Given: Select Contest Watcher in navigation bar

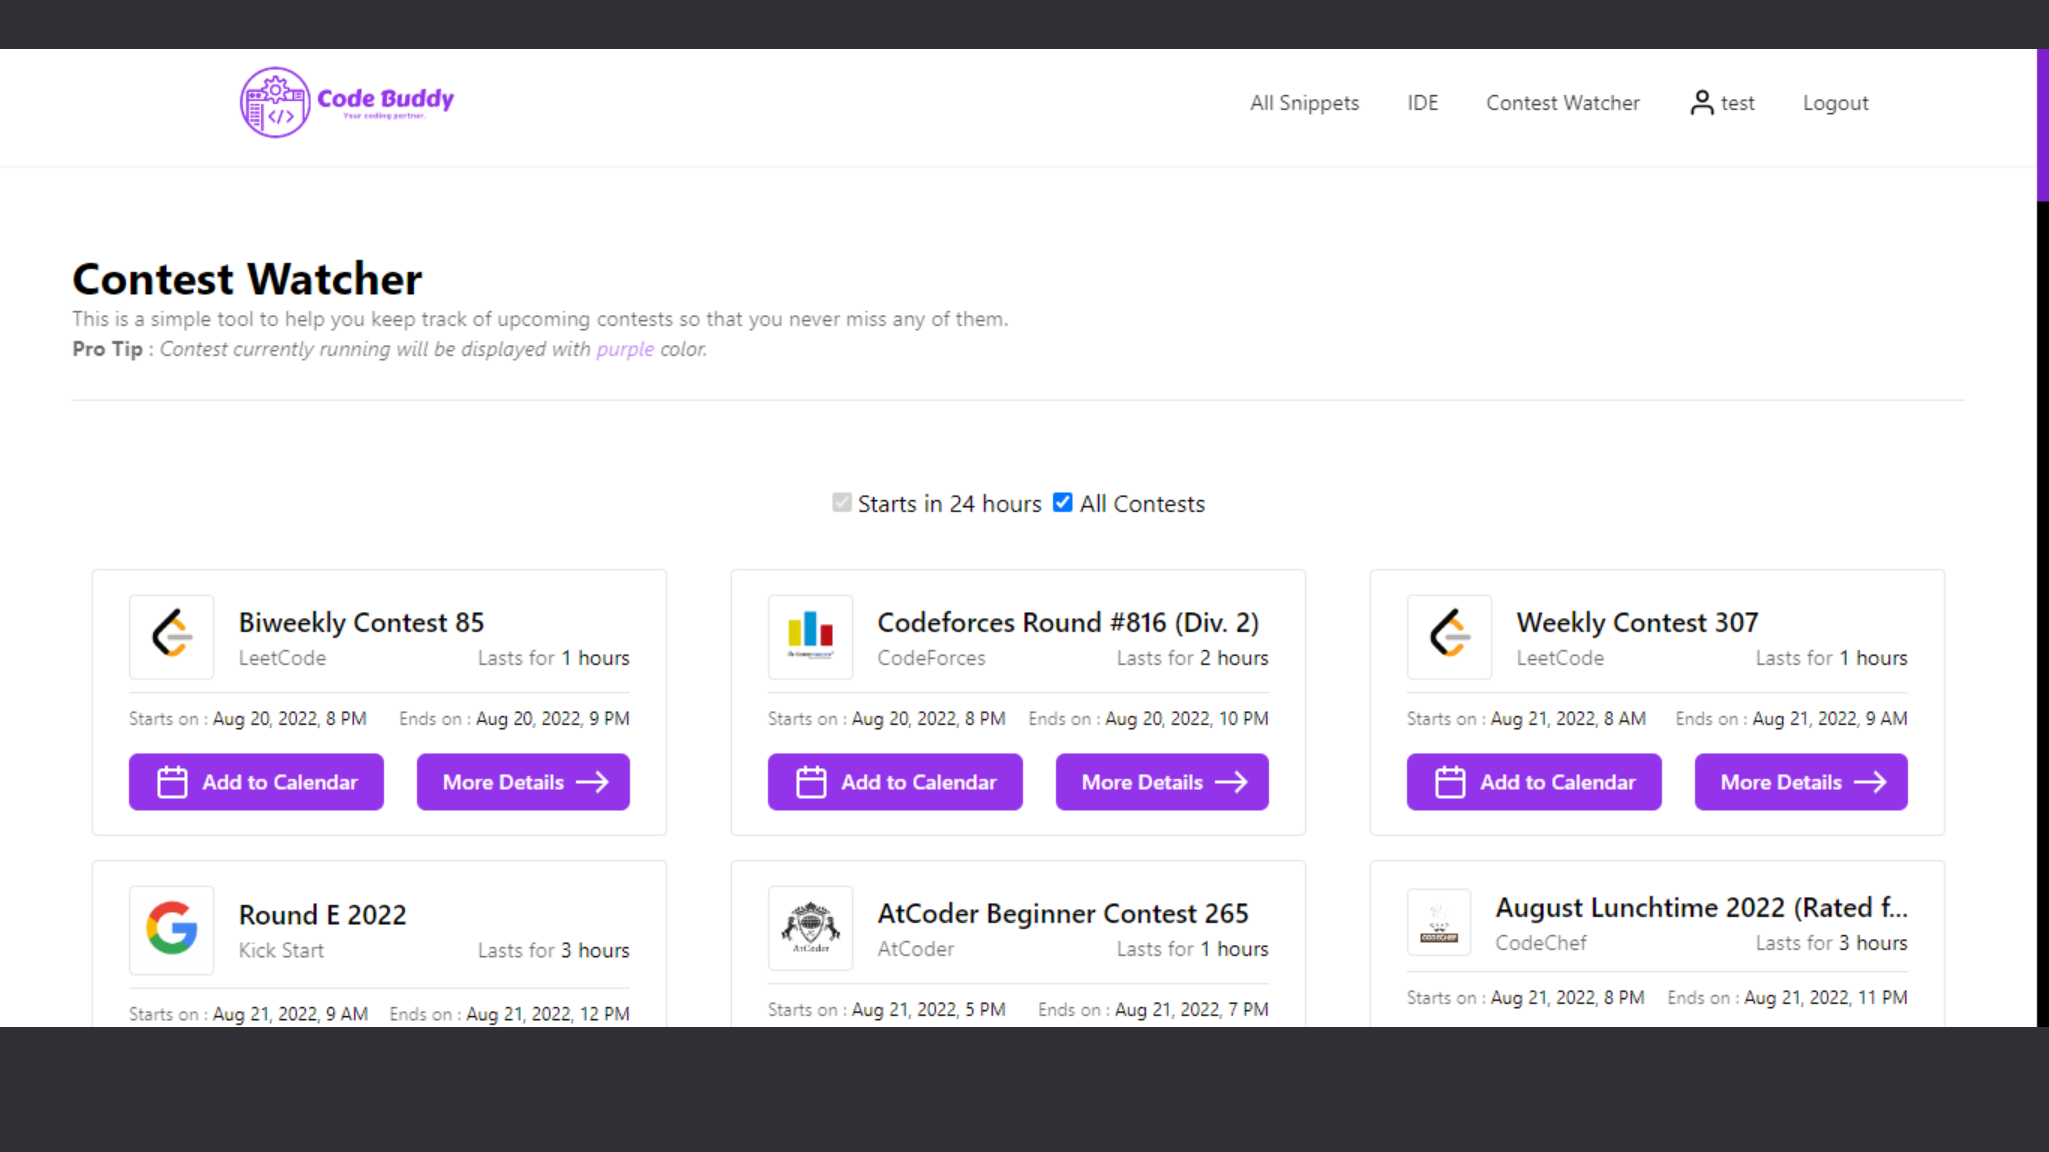Looking at the screenshot, I should point(1562,103).
